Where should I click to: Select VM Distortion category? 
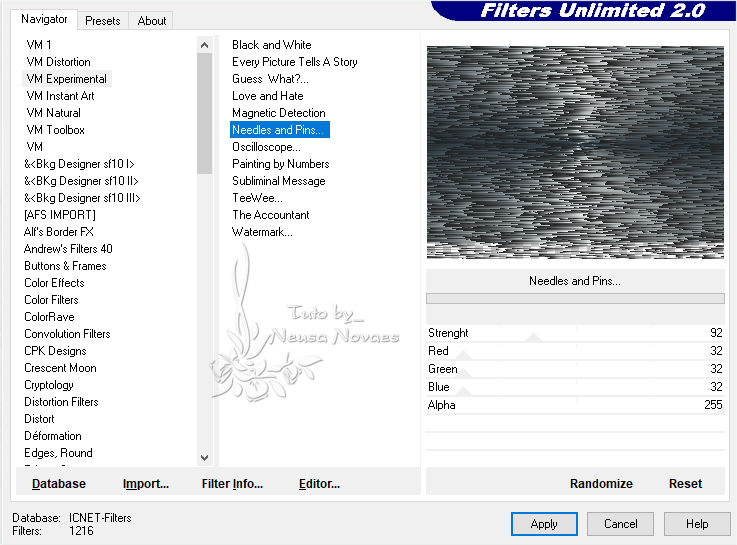(x=59, y=62)
